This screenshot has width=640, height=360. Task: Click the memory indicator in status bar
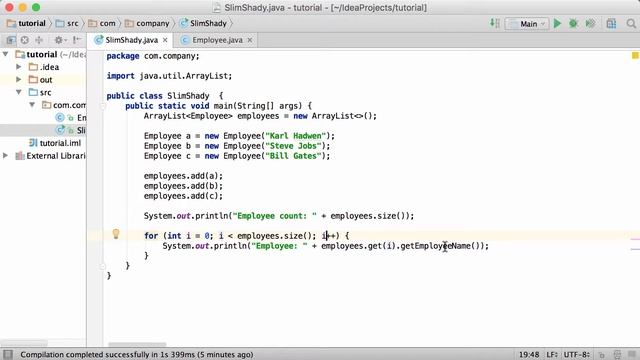(632, 354)
